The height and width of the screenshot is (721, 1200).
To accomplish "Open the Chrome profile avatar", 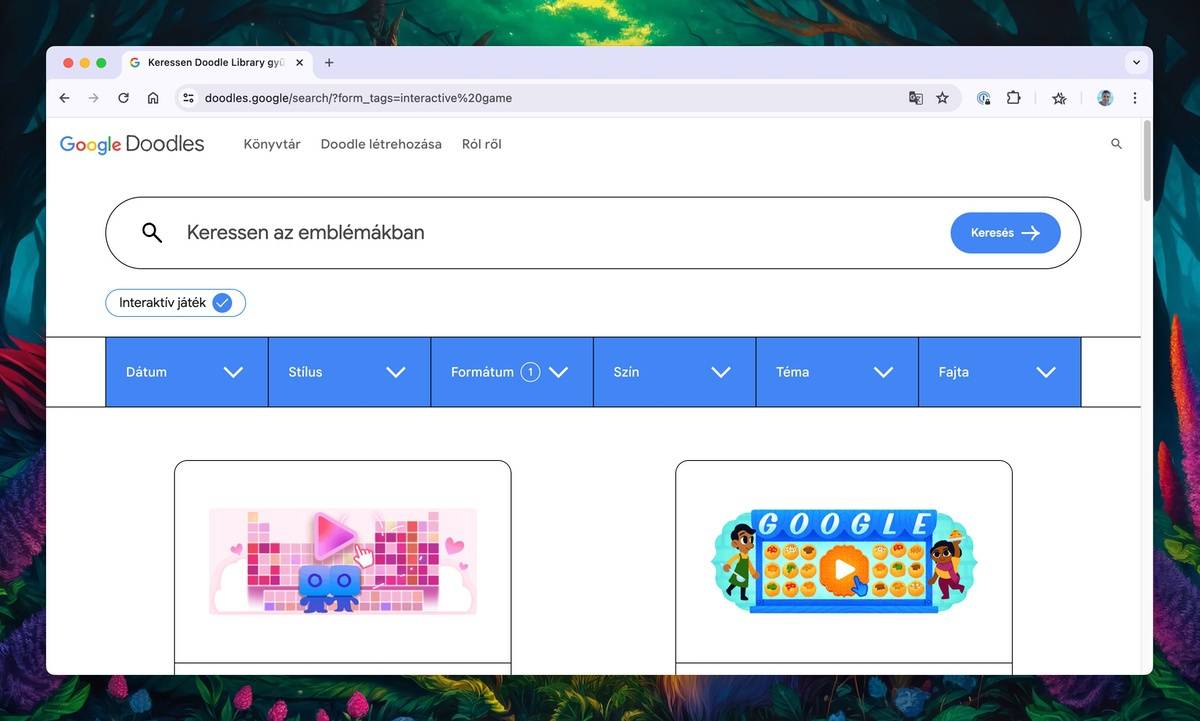I will coord(1105,98).
